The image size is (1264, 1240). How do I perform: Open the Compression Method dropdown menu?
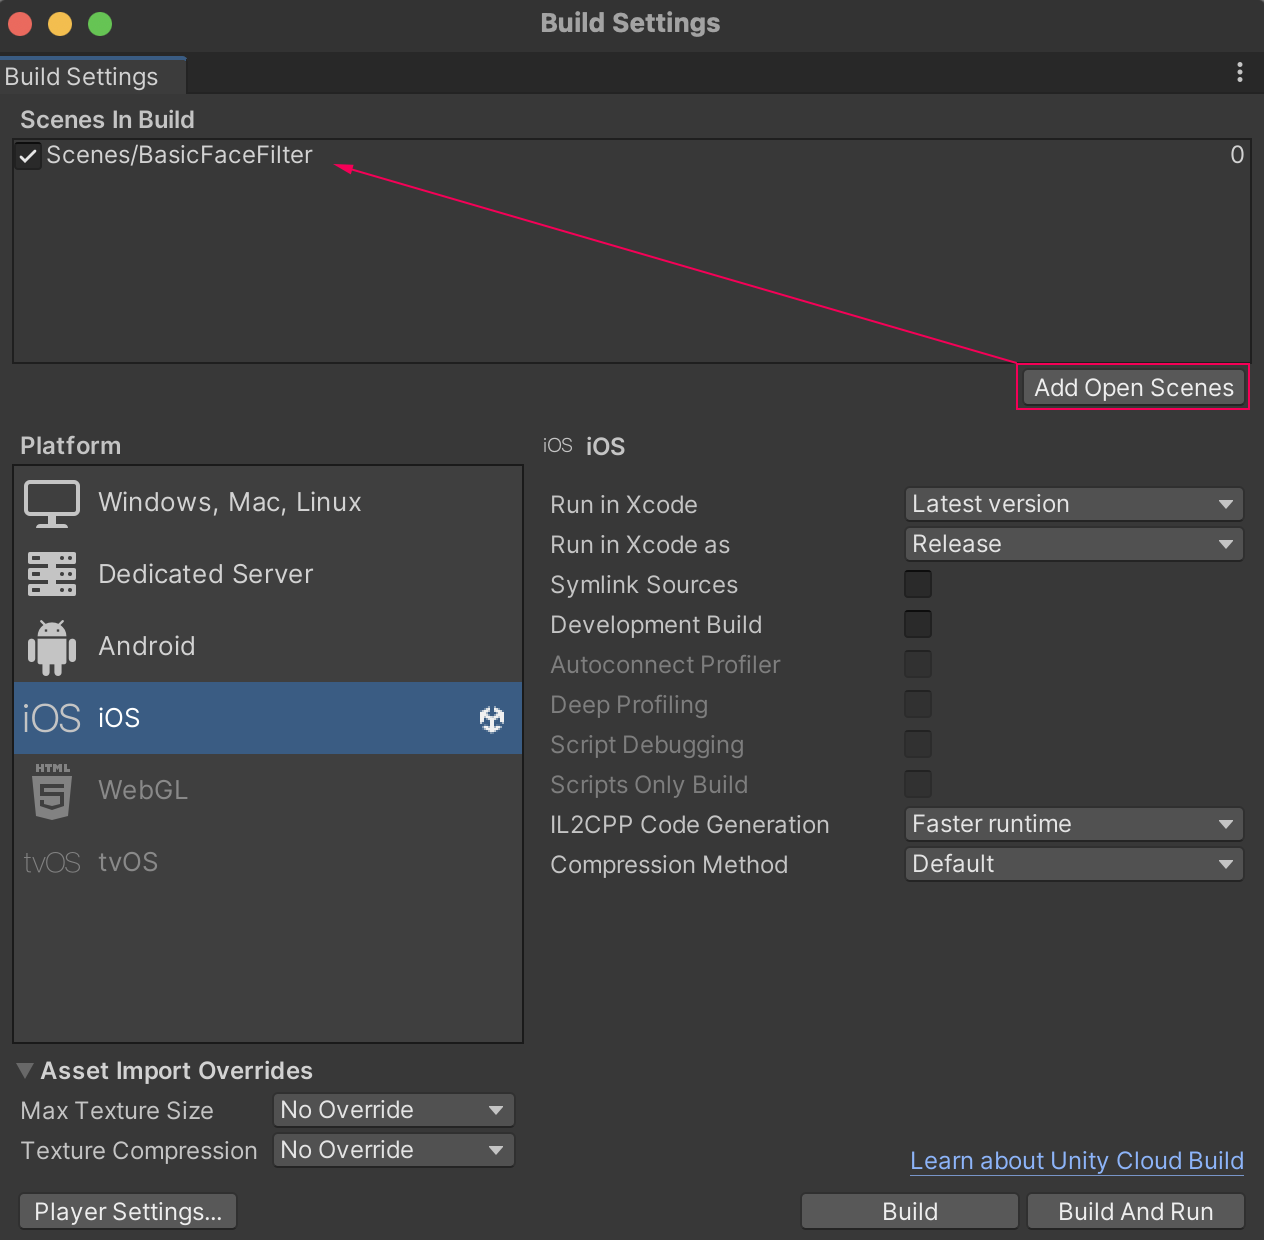(x=1073, y=864)
